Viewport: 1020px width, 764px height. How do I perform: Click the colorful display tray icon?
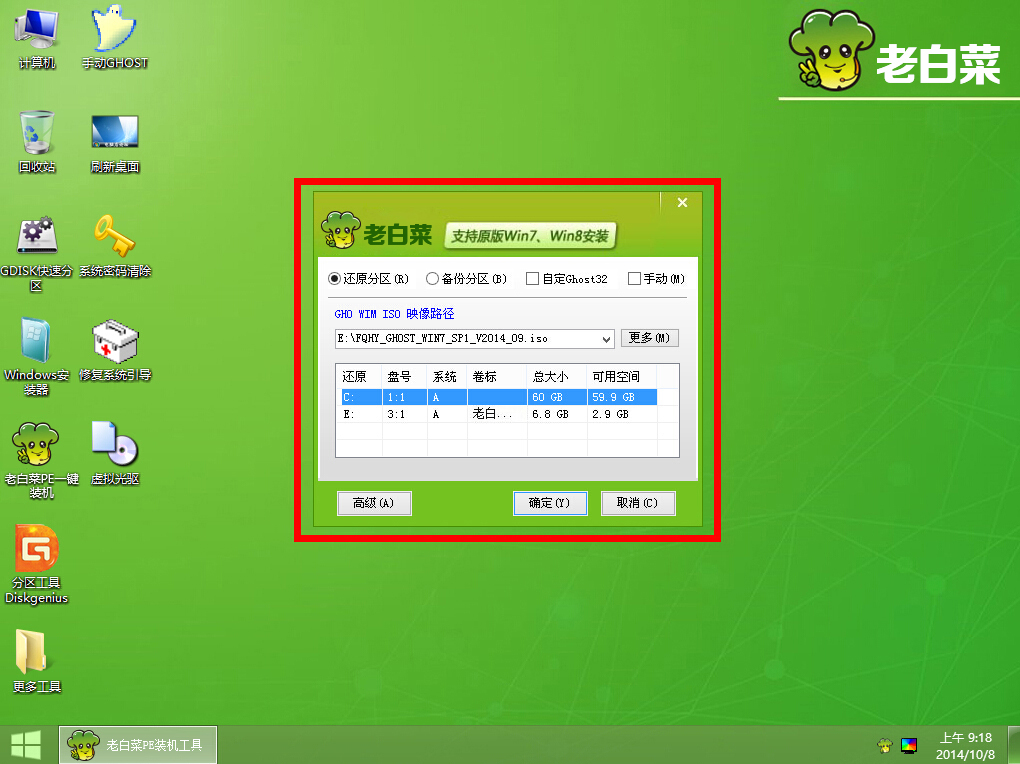pos(909,745)
